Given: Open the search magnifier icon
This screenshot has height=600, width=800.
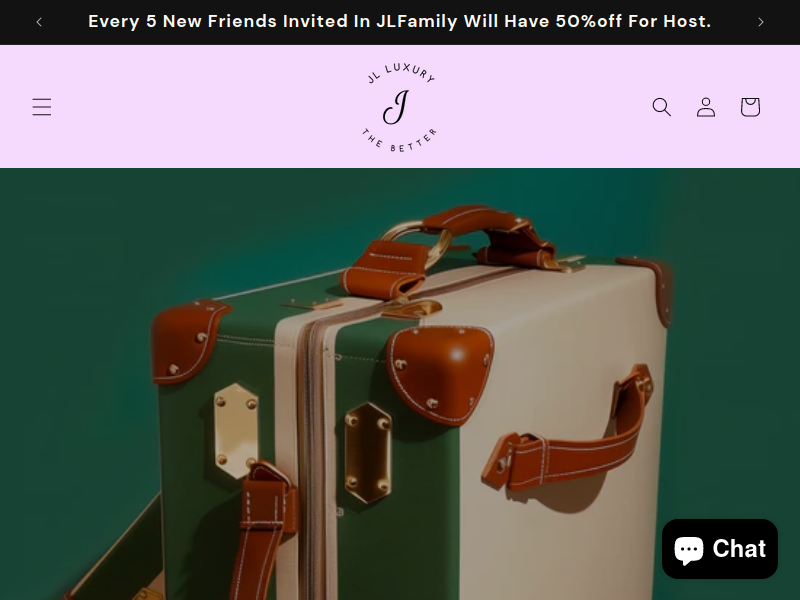Looking at the screenshot, I should (x=662, y=107).
